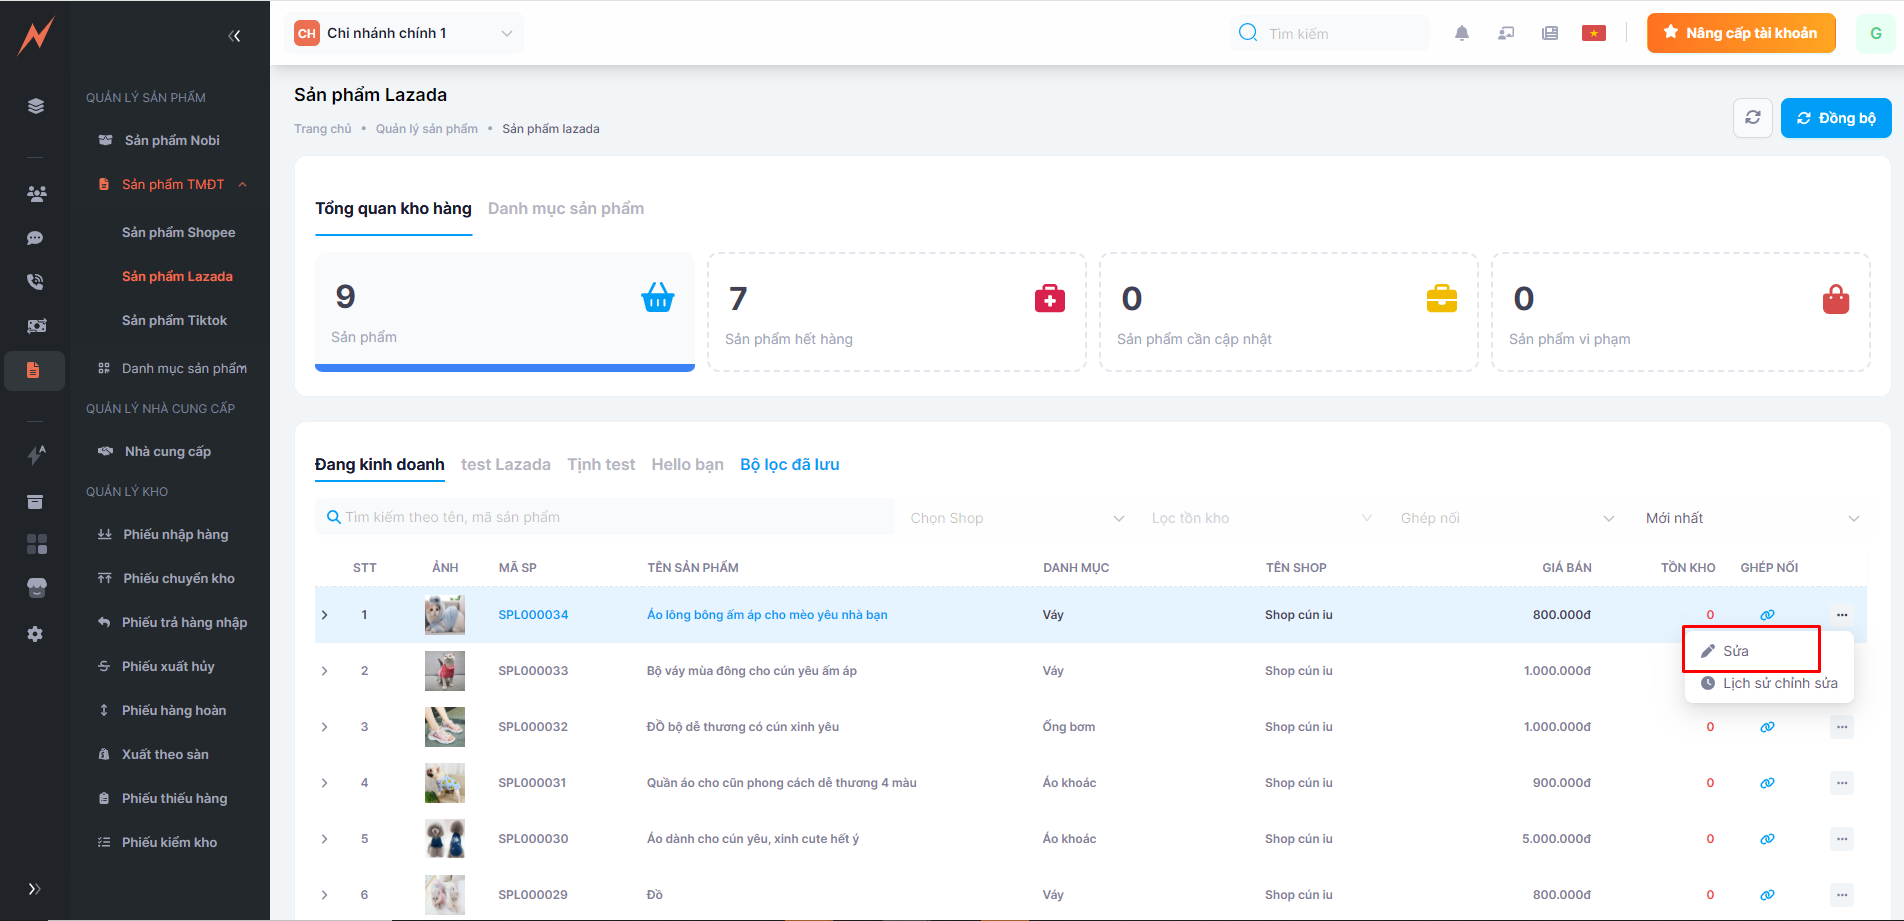1904x921 pixels.
Task: Expand row 2 product details chevron
Action: [x=325, y=671]
